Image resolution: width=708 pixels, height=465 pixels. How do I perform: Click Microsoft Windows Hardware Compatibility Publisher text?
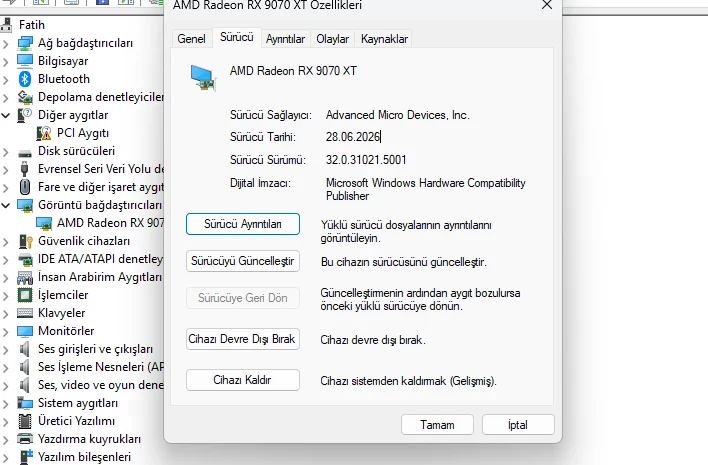click(426, 190)
